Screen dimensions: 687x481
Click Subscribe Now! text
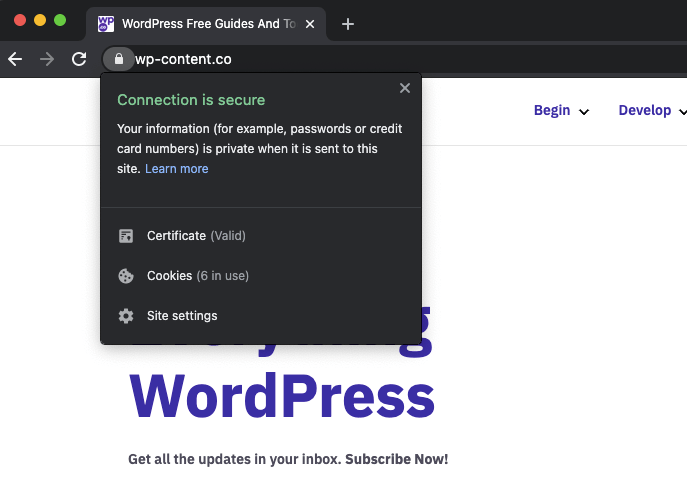tap(397, 459)
